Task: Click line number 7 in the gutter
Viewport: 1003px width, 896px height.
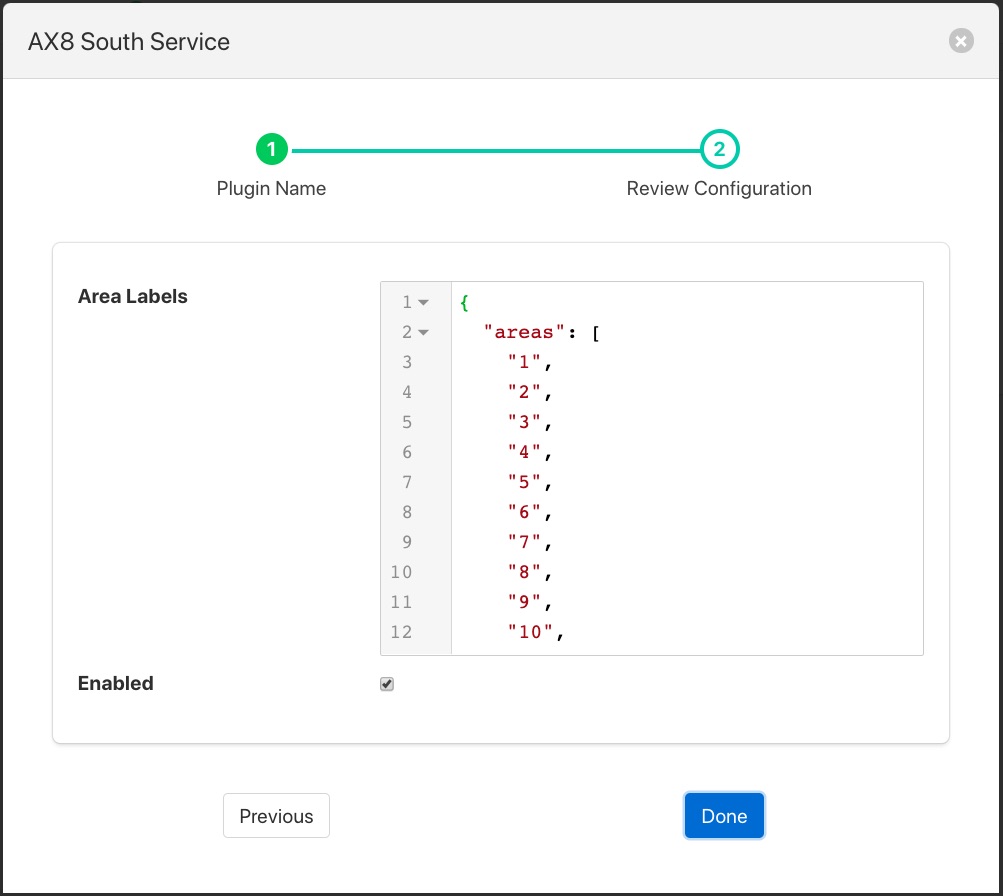Action: tap(407, 482)
